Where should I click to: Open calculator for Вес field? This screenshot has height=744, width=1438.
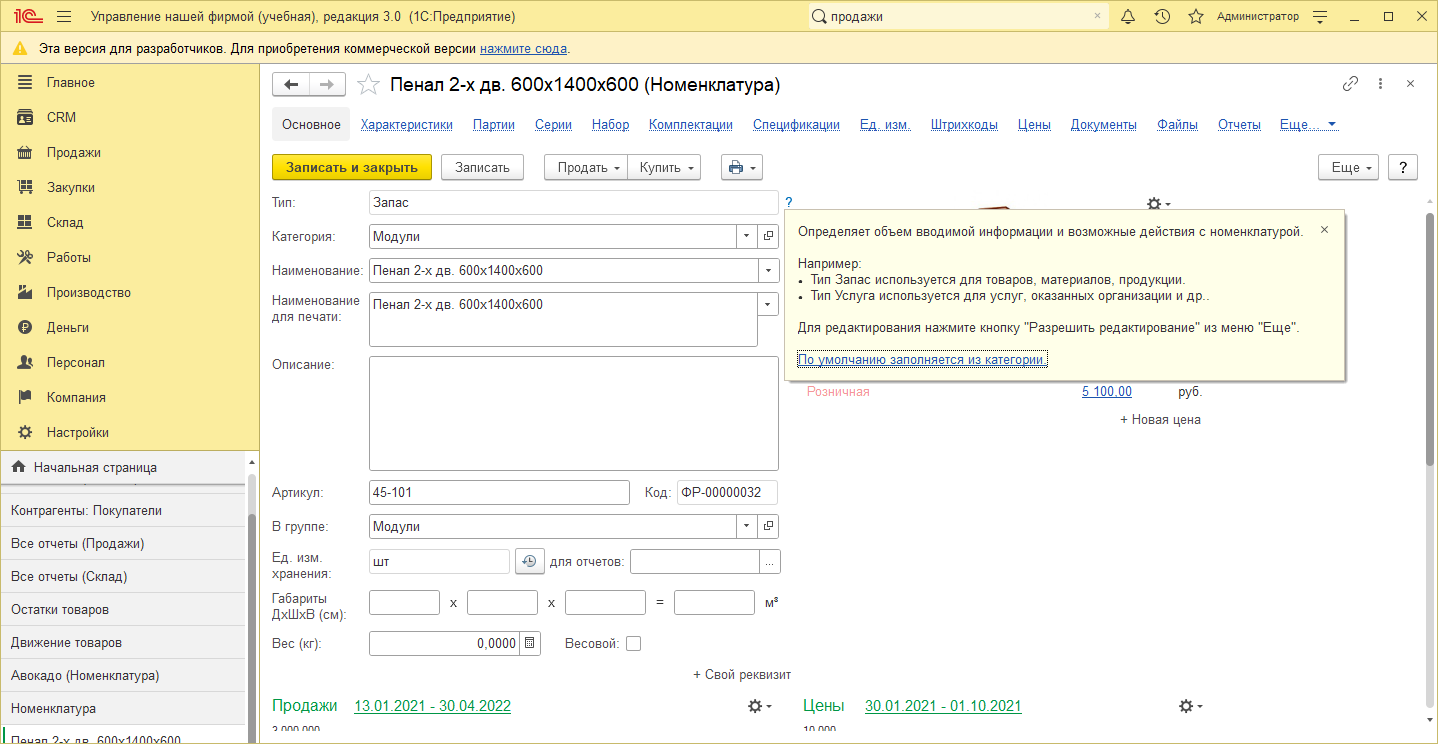point(530,643)
